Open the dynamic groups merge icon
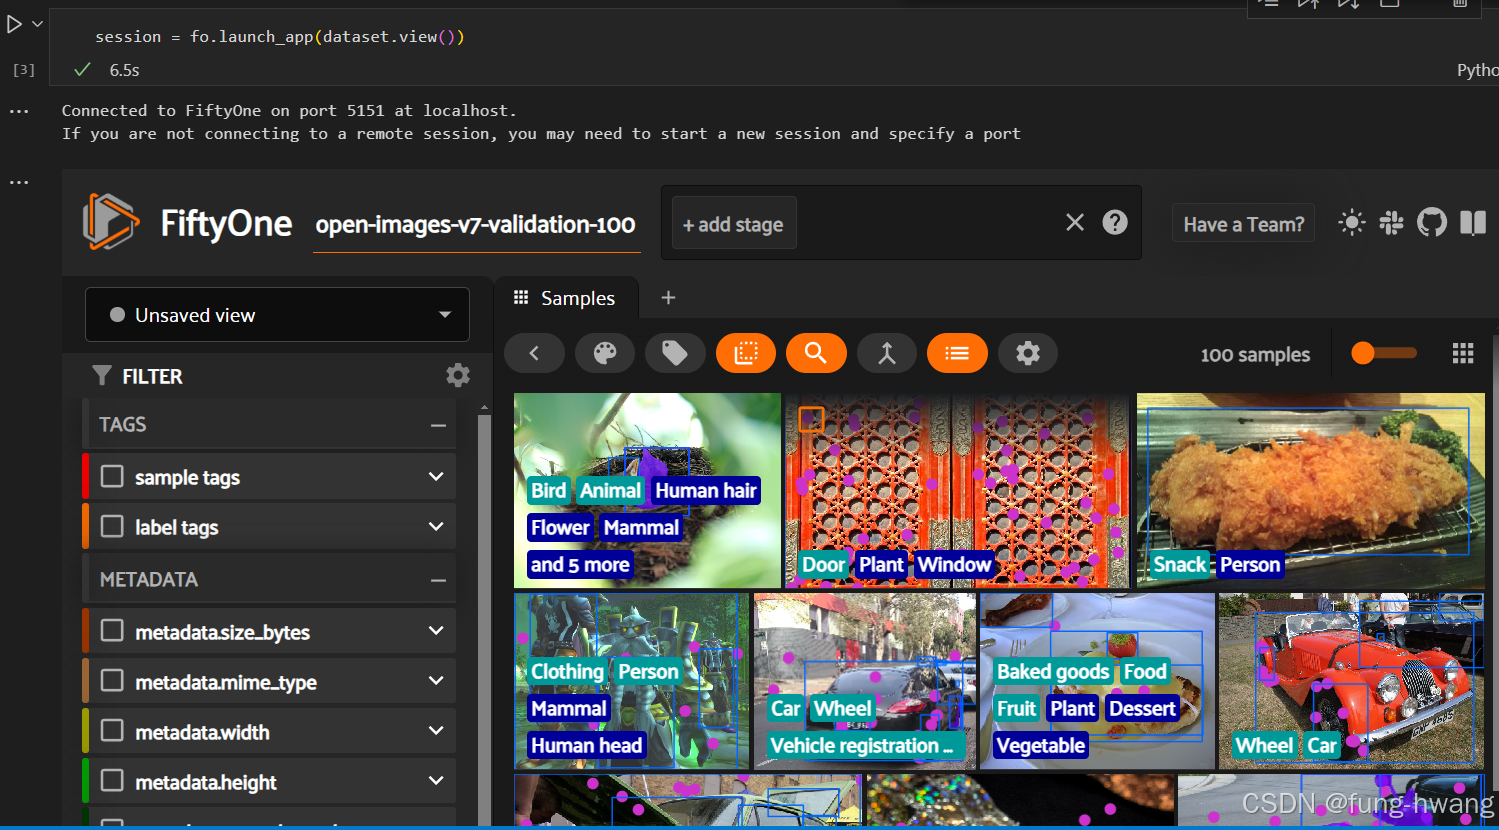Screen dimensions: 1499x830 (887, 353)
